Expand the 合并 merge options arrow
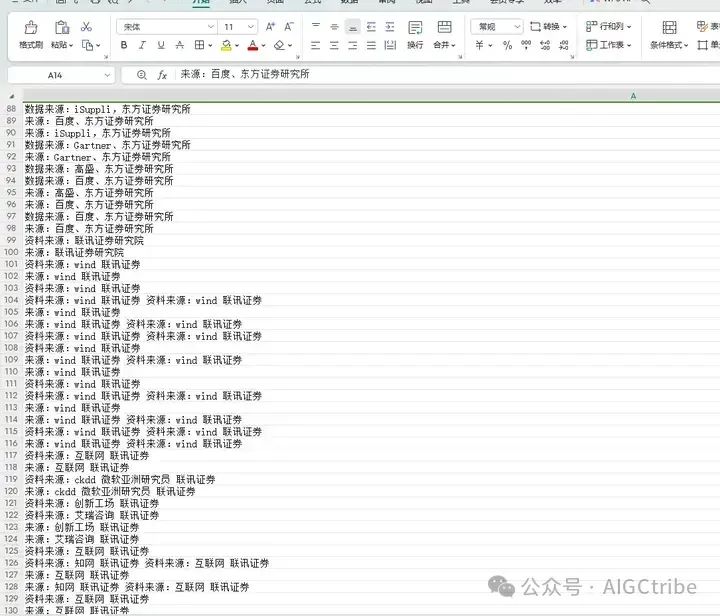This screenshot has width=720, height=616. tap(453, 45)
